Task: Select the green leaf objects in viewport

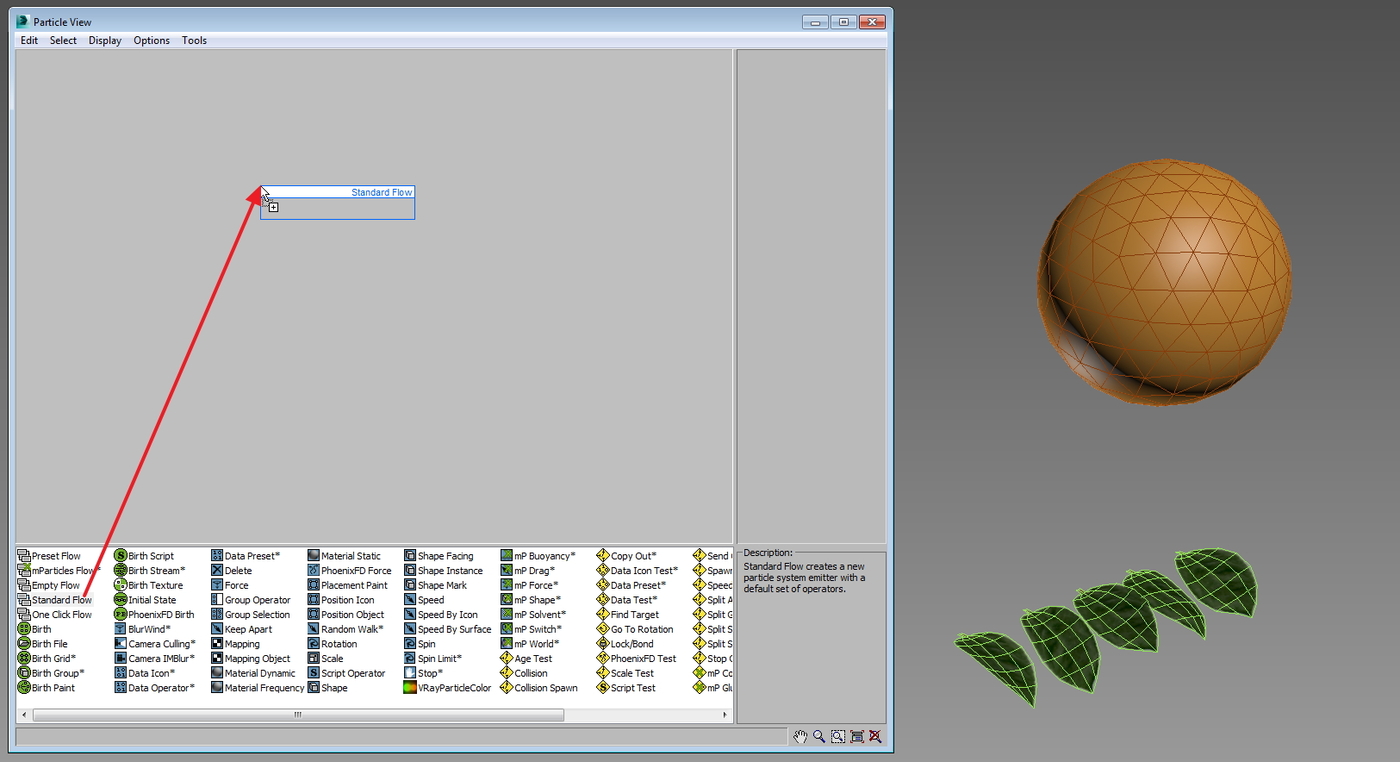Action: [1107, 625]
